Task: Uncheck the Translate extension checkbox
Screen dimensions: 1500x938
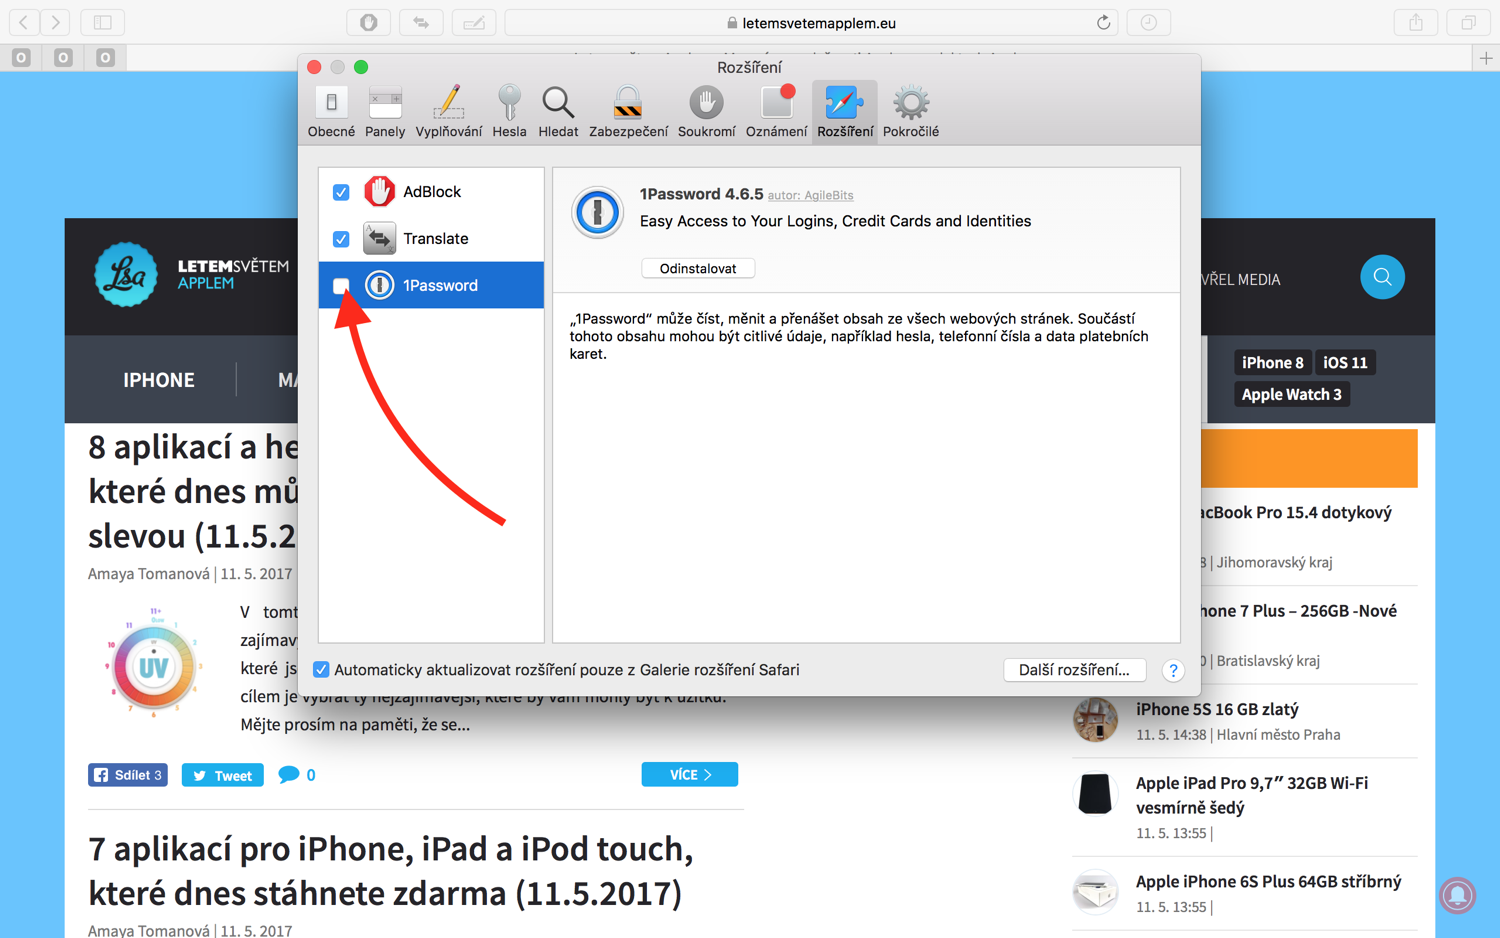Action: (x=341, y=239)
